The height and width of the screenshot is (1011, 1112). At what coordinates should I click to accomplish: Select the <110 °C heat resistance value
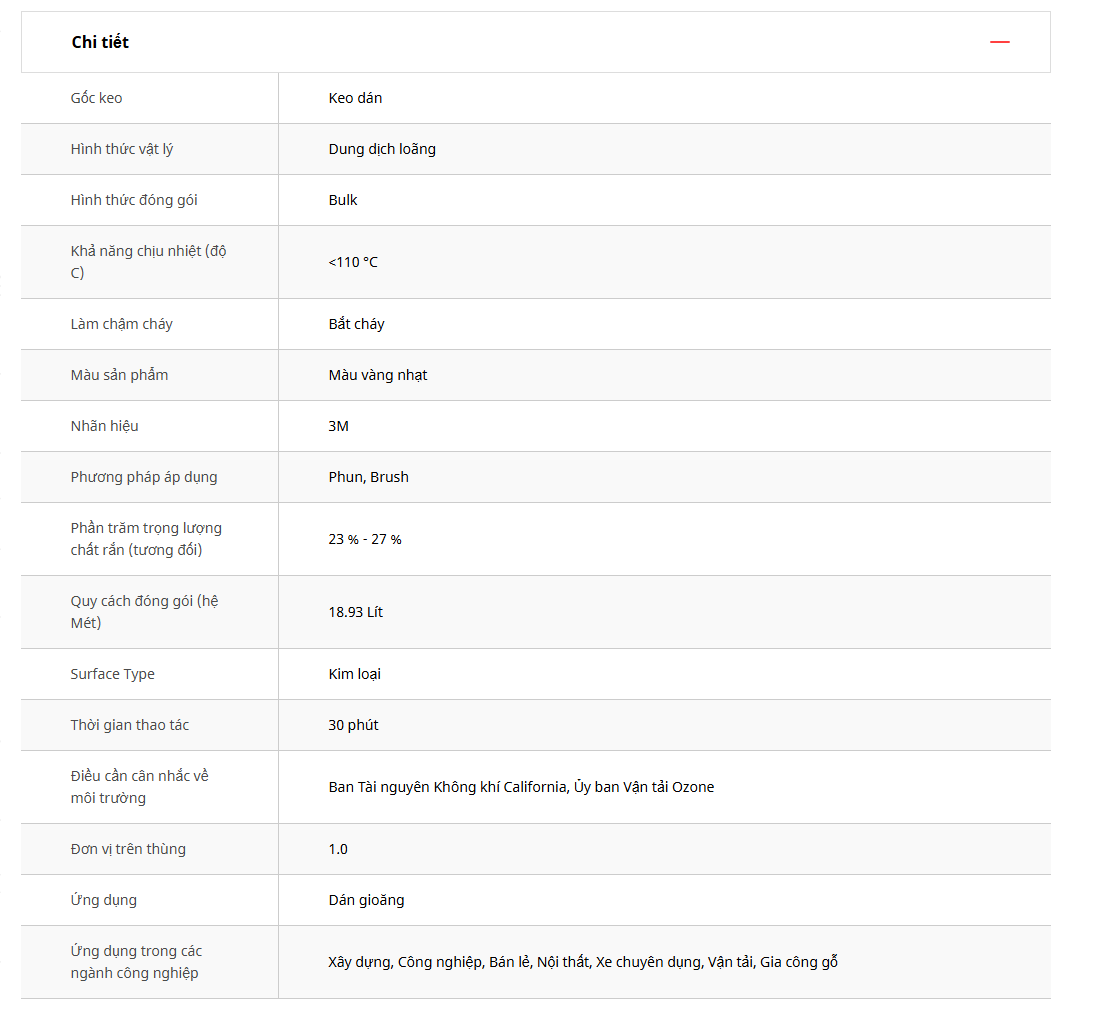pos(353,262)
